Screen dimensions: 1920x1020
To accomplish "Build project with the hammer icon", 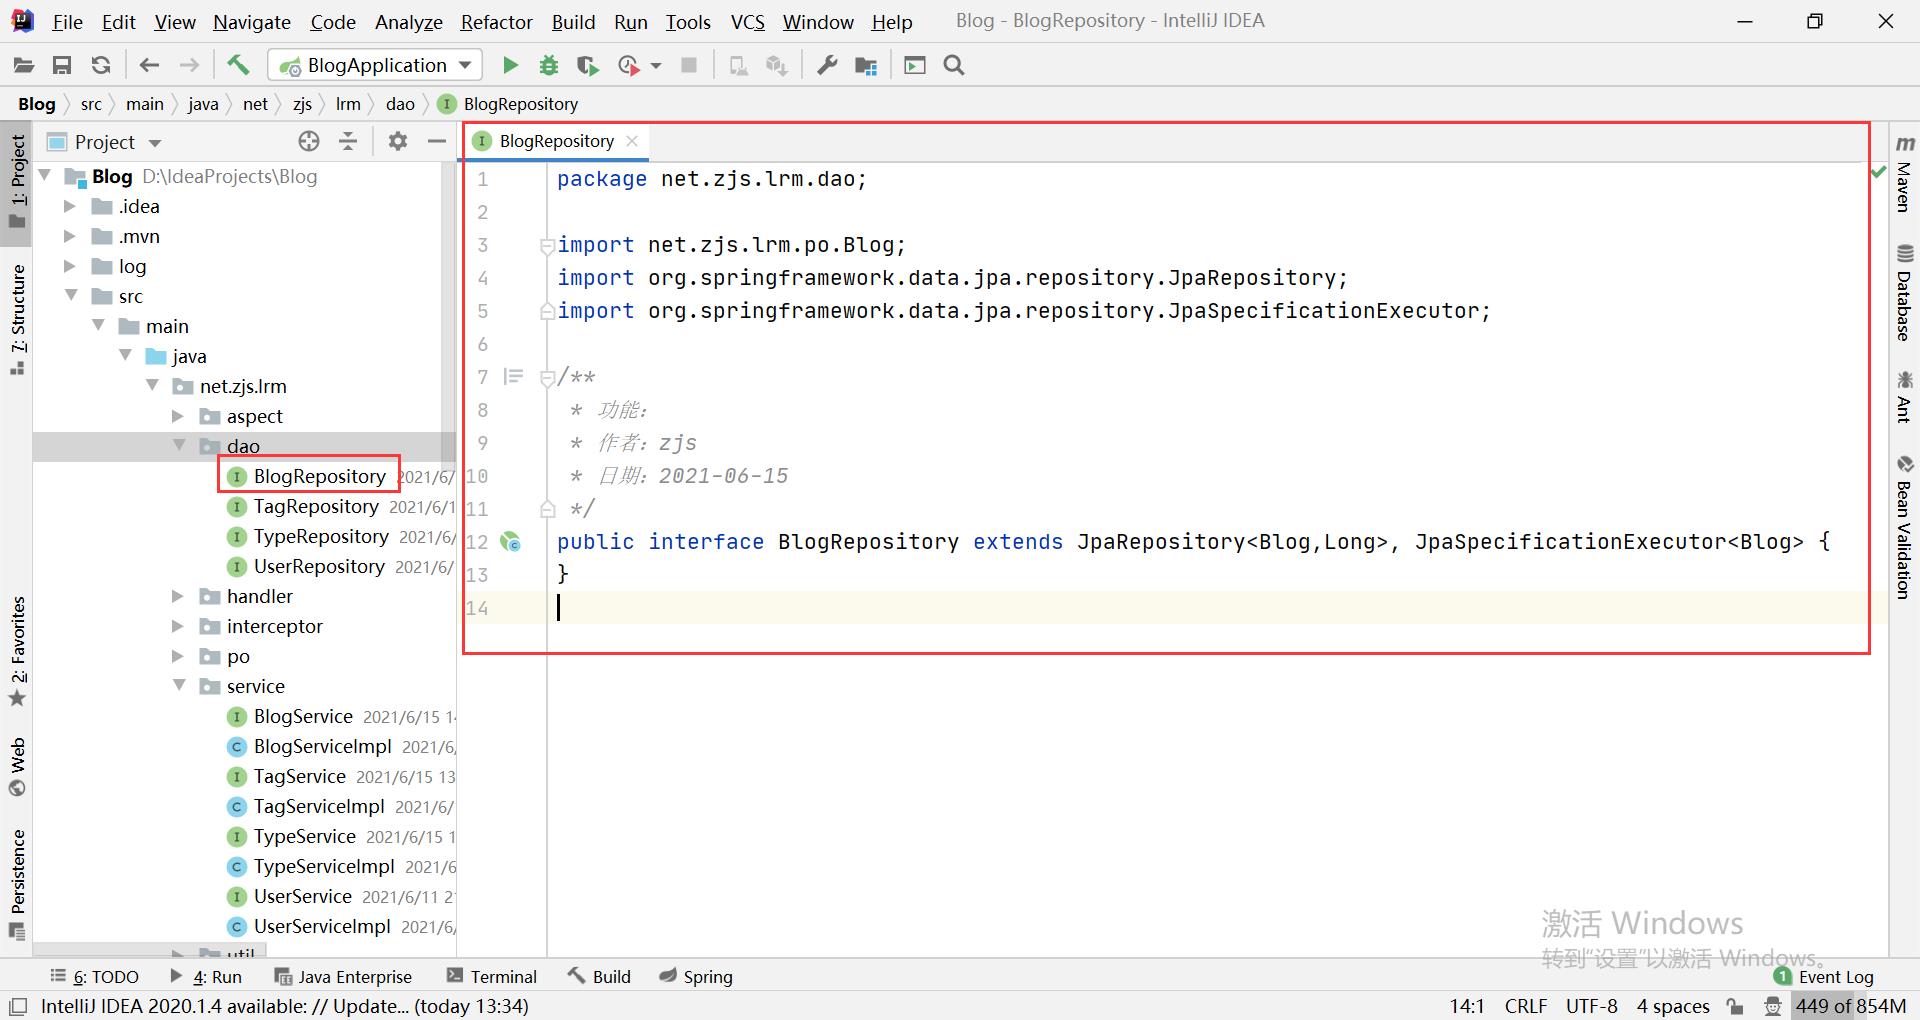I will [x=238, y=66].
